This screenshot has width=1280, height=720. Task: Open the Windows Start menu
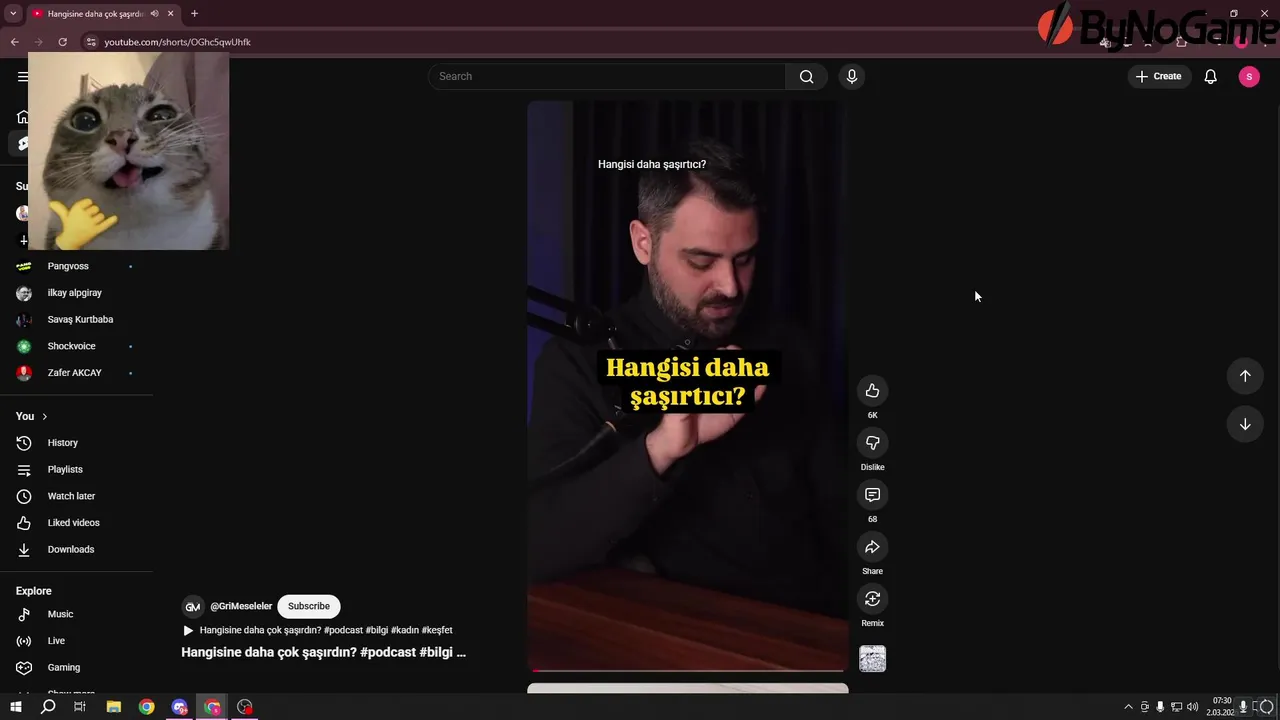[x=15, y=707]
